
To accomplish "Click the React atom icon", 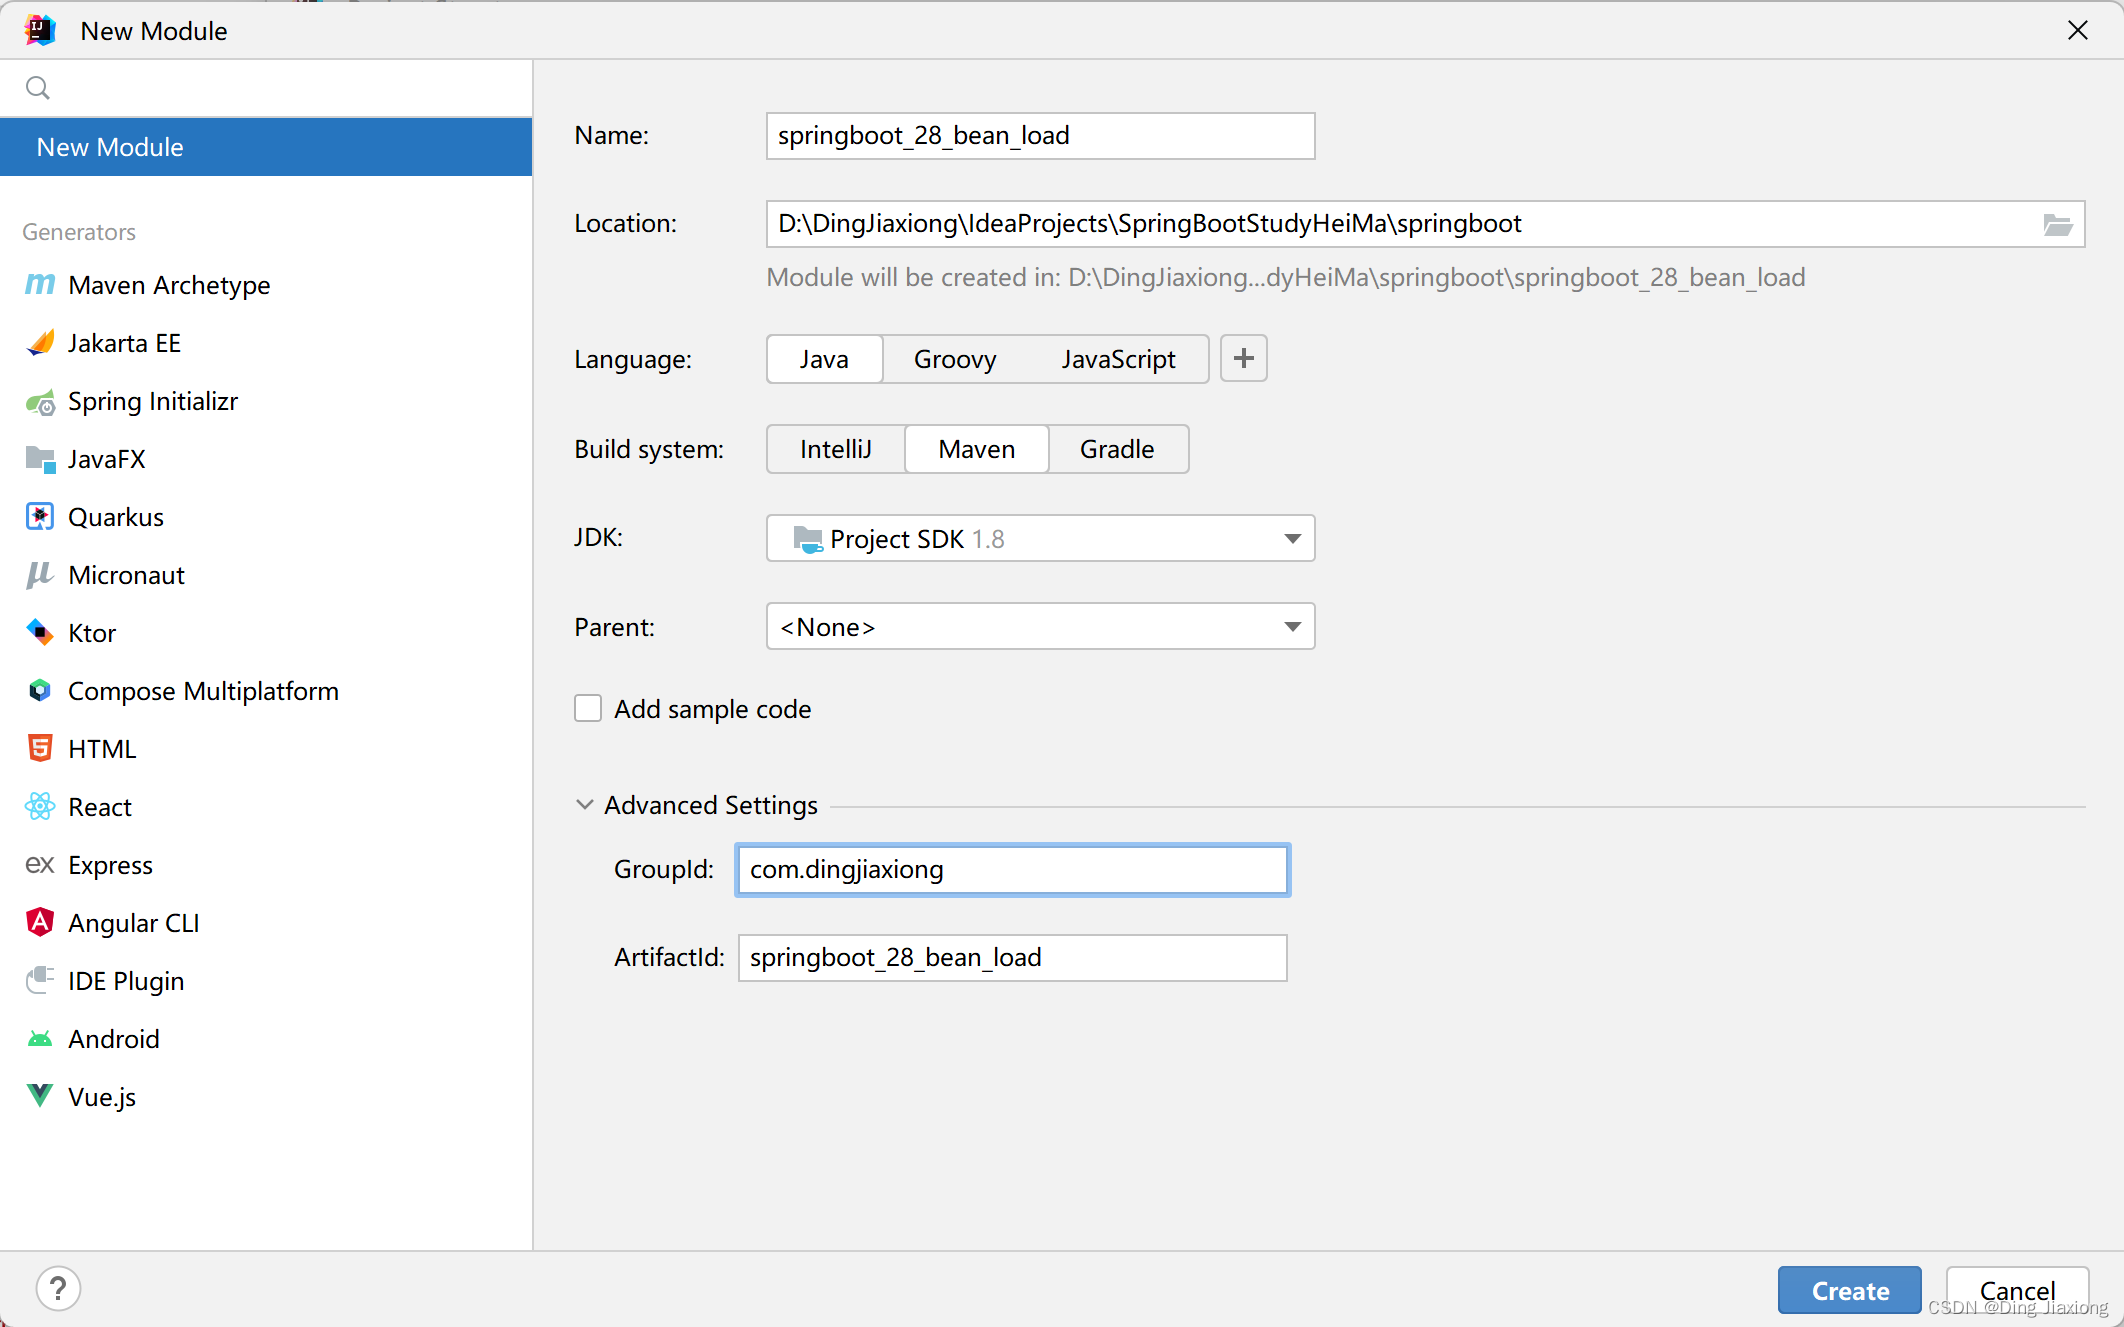I will pos(40,806).
